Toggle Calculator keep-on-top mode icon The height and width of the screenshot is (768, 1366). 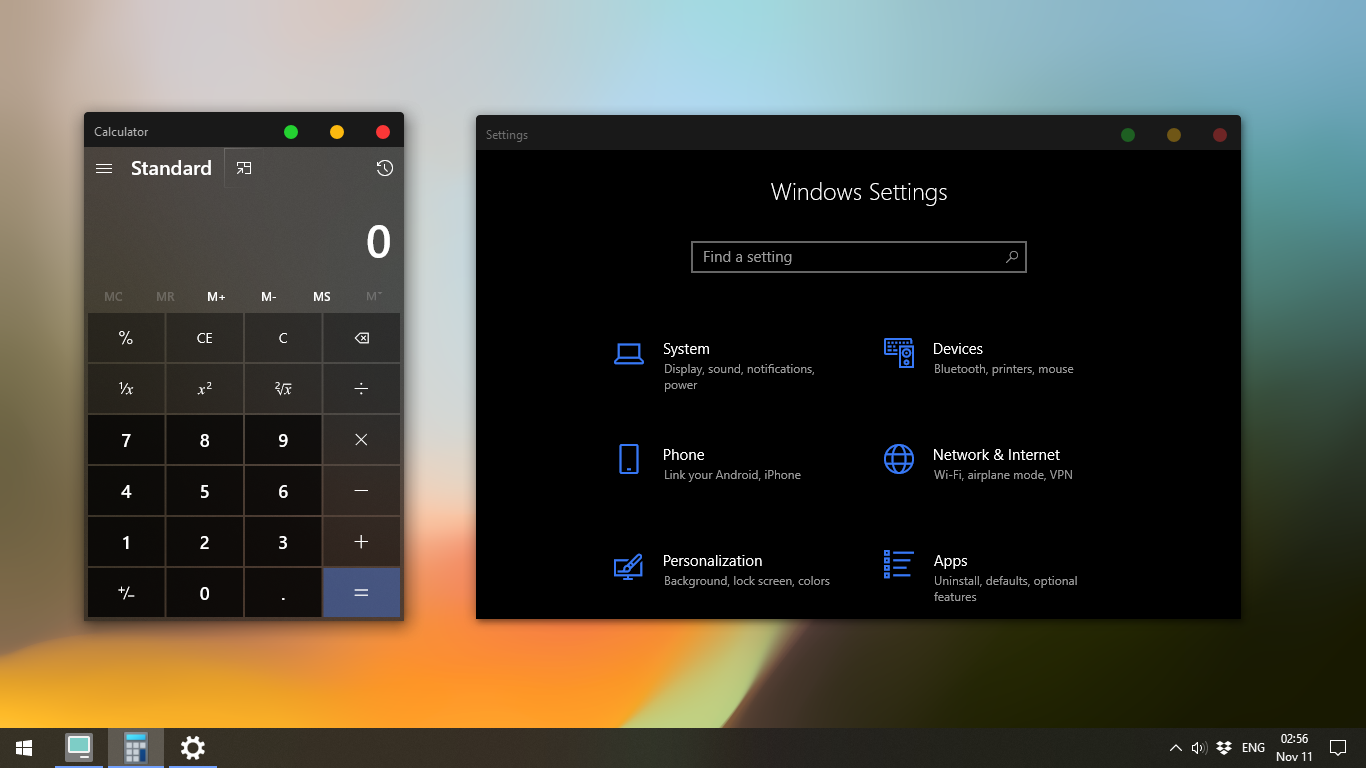(244, 168)
